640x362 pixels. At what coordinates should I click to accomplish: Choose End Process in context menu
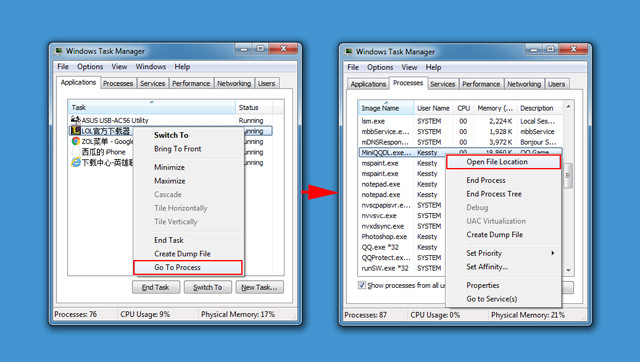point(503,180)
